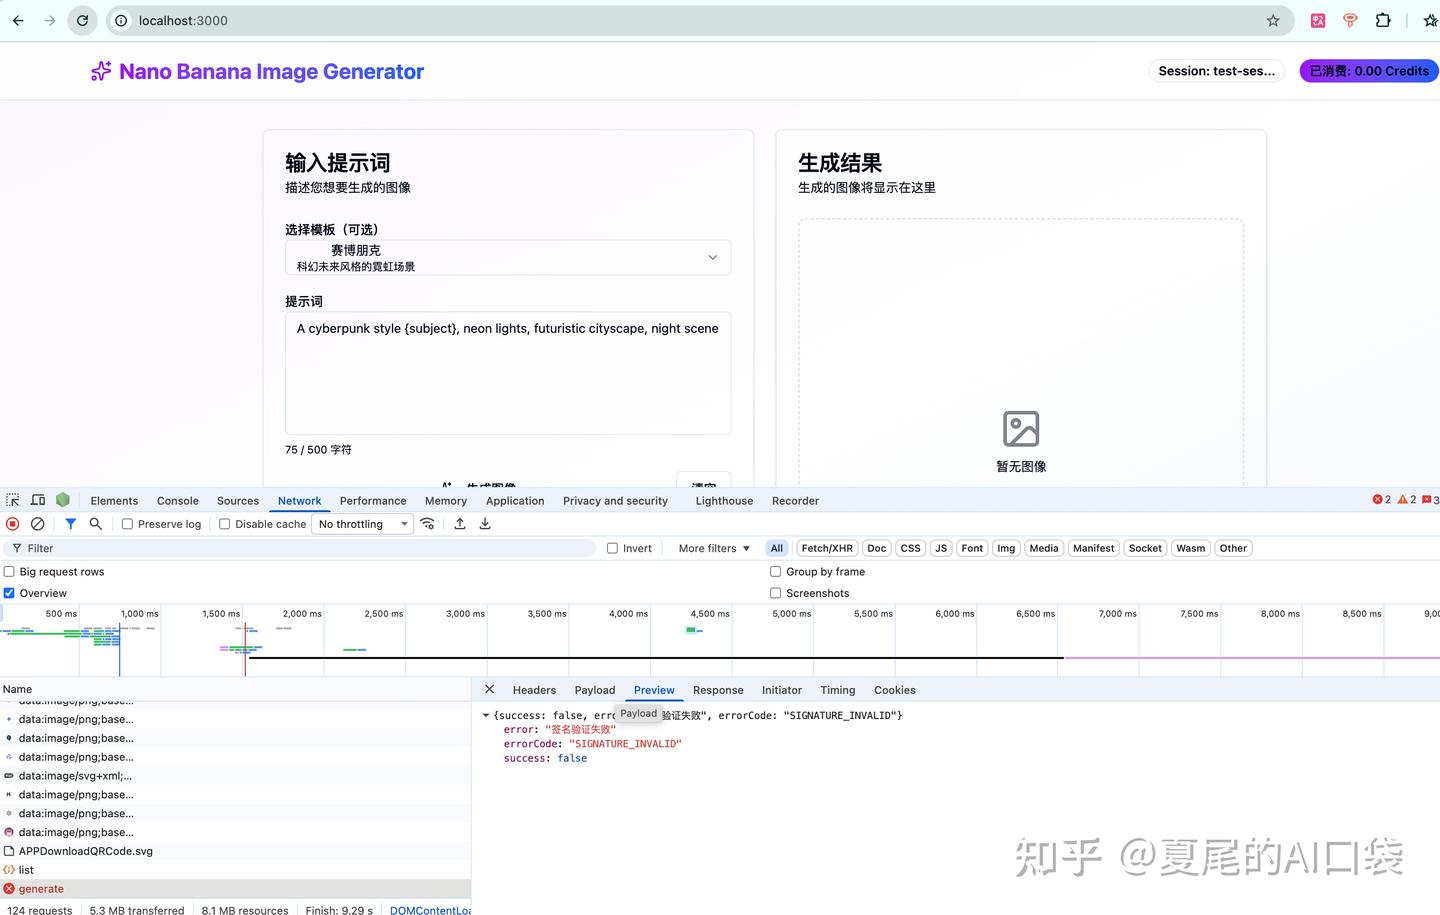Screen dimensions: 1440x915
Task: Open network conditions wifi icon
Action: [428, 523]
